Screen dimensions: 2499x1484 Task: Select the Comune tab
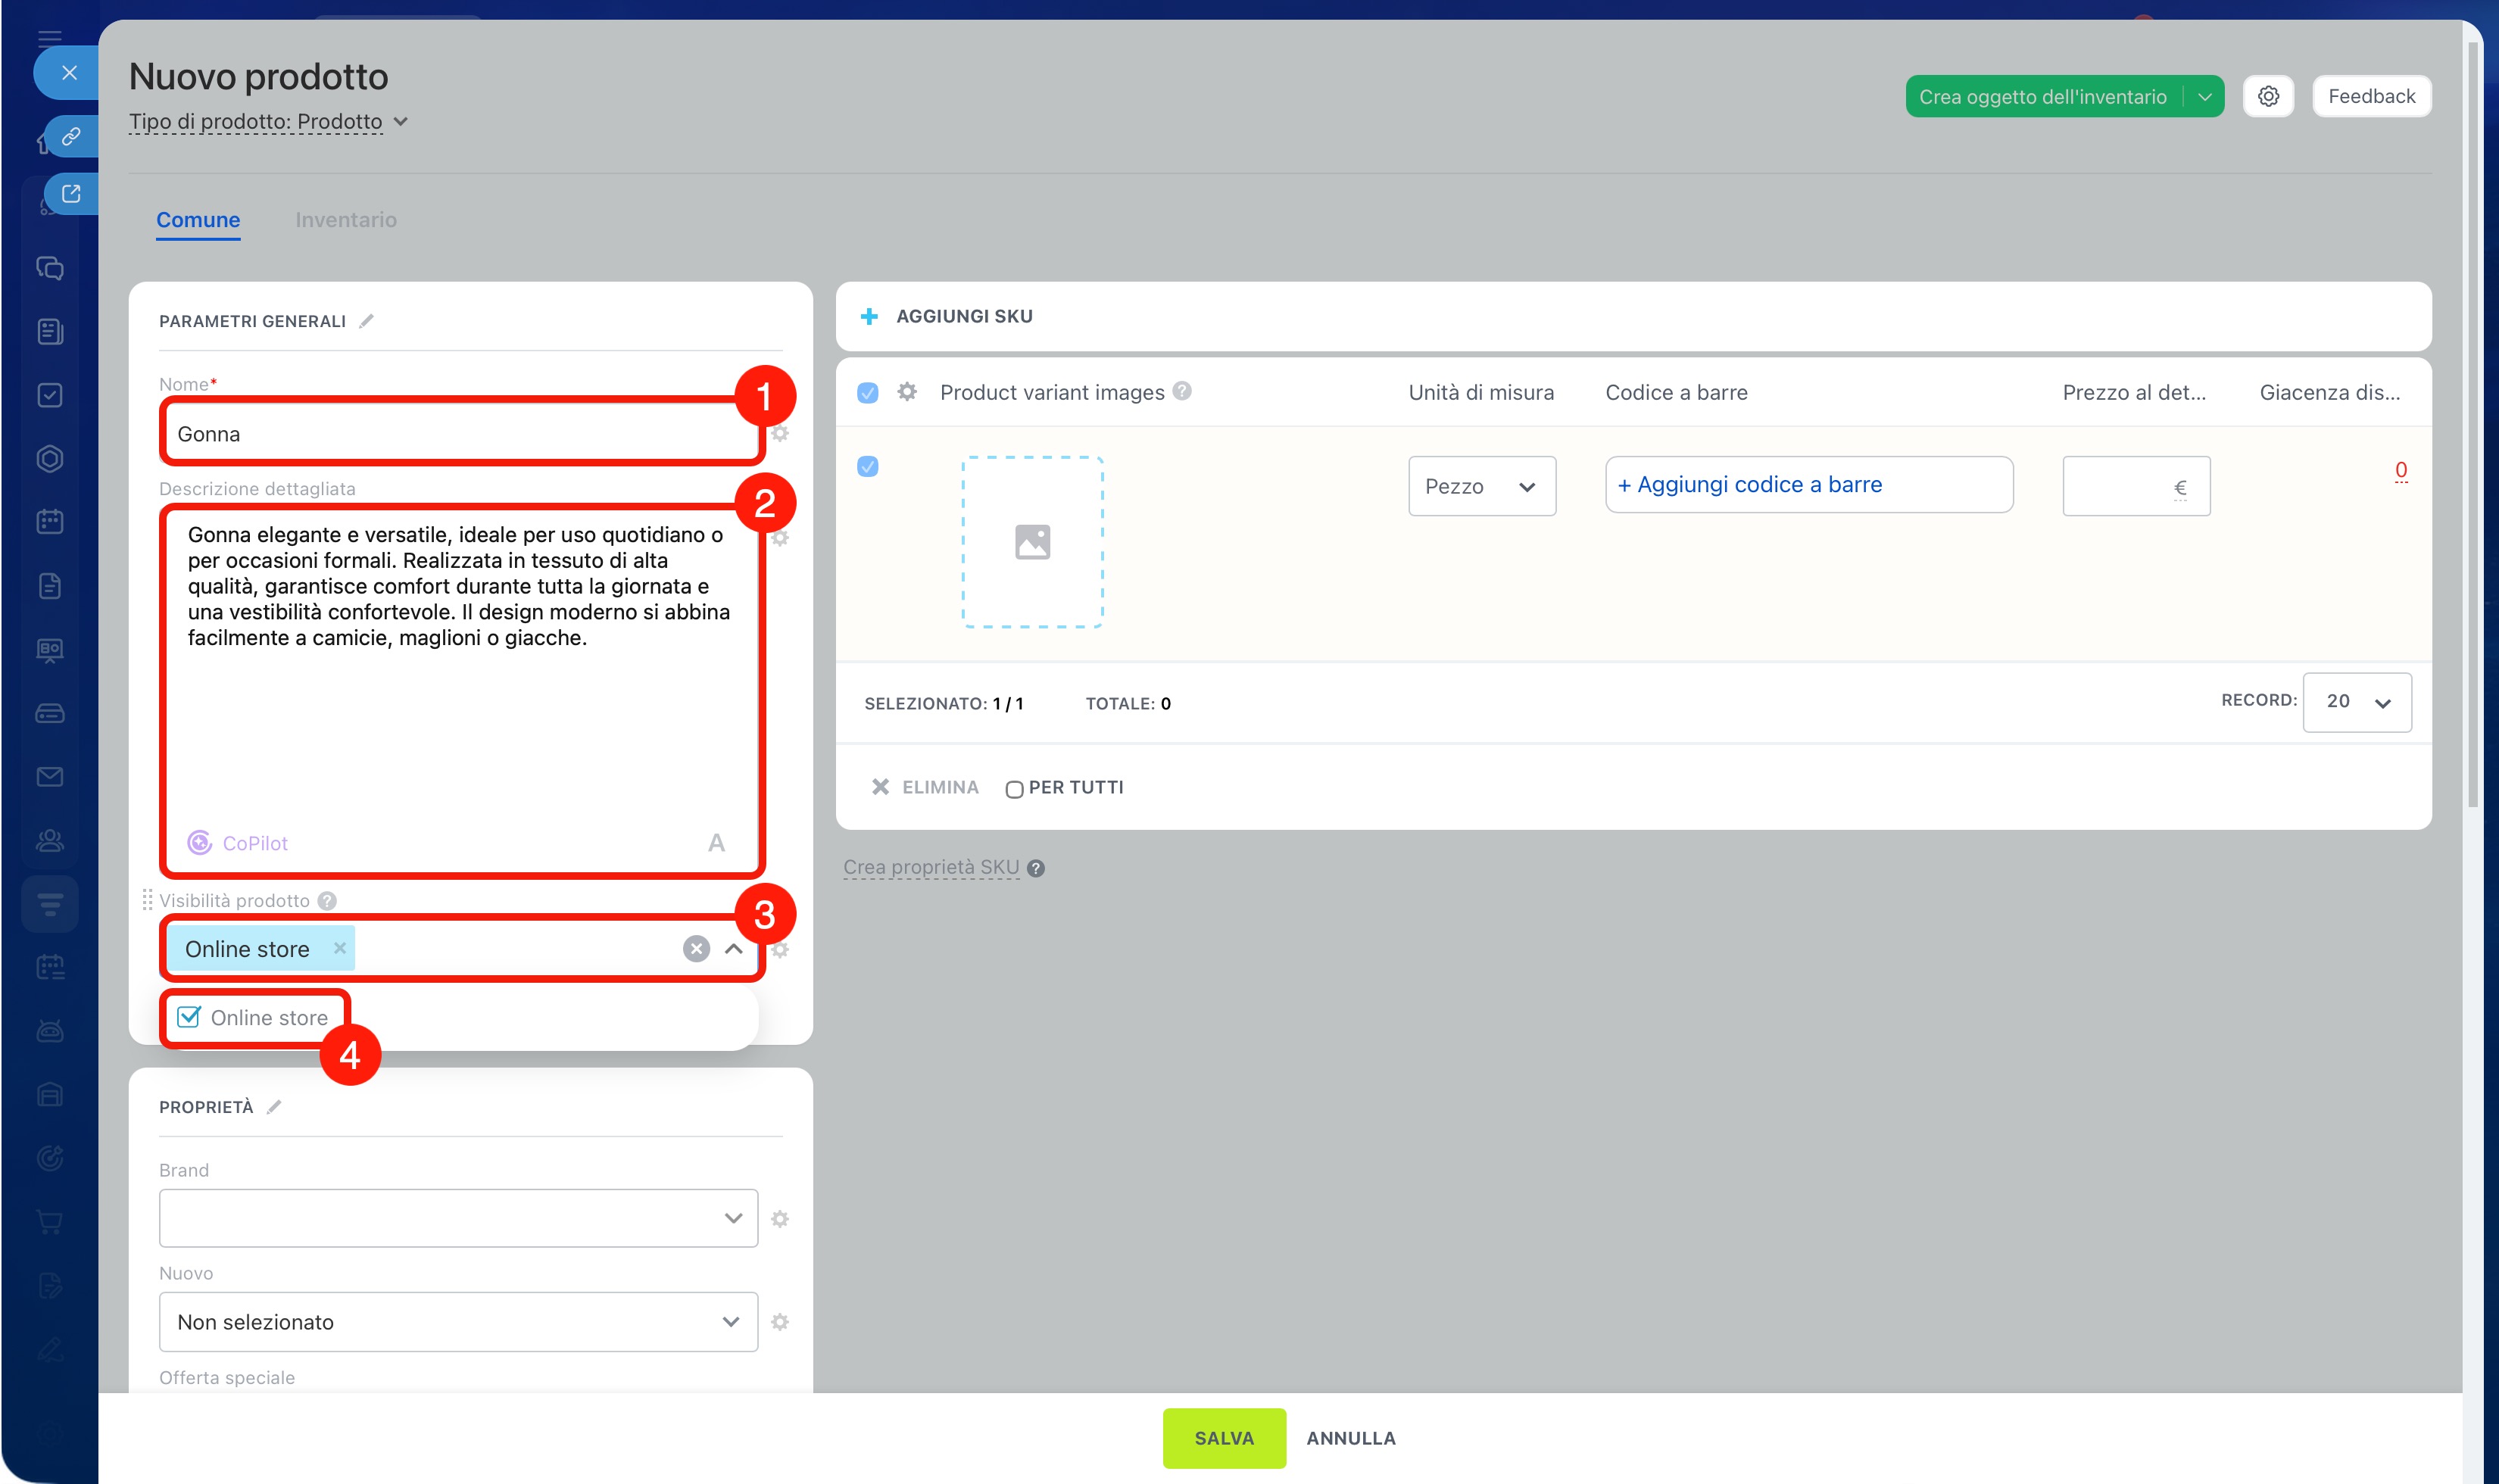(198, 220)
